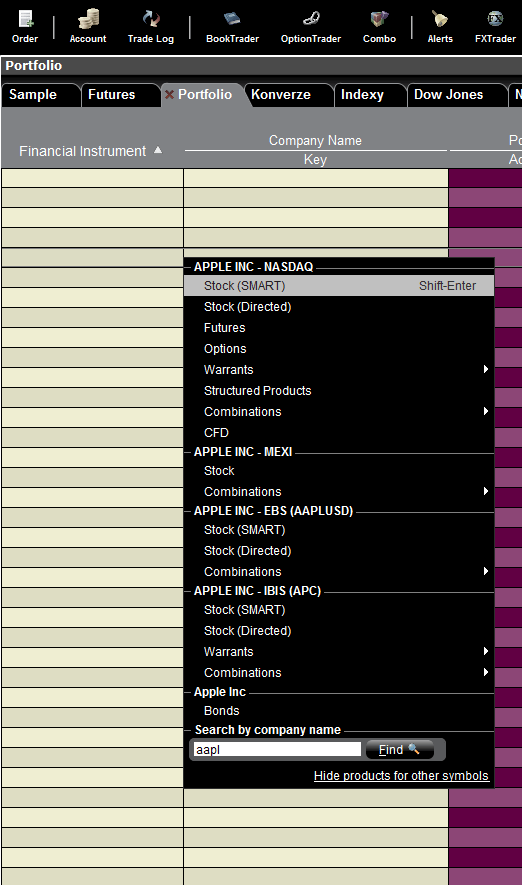Choose Structured Products entry
The image size is (522, 885).
click(x=339, y=390)
